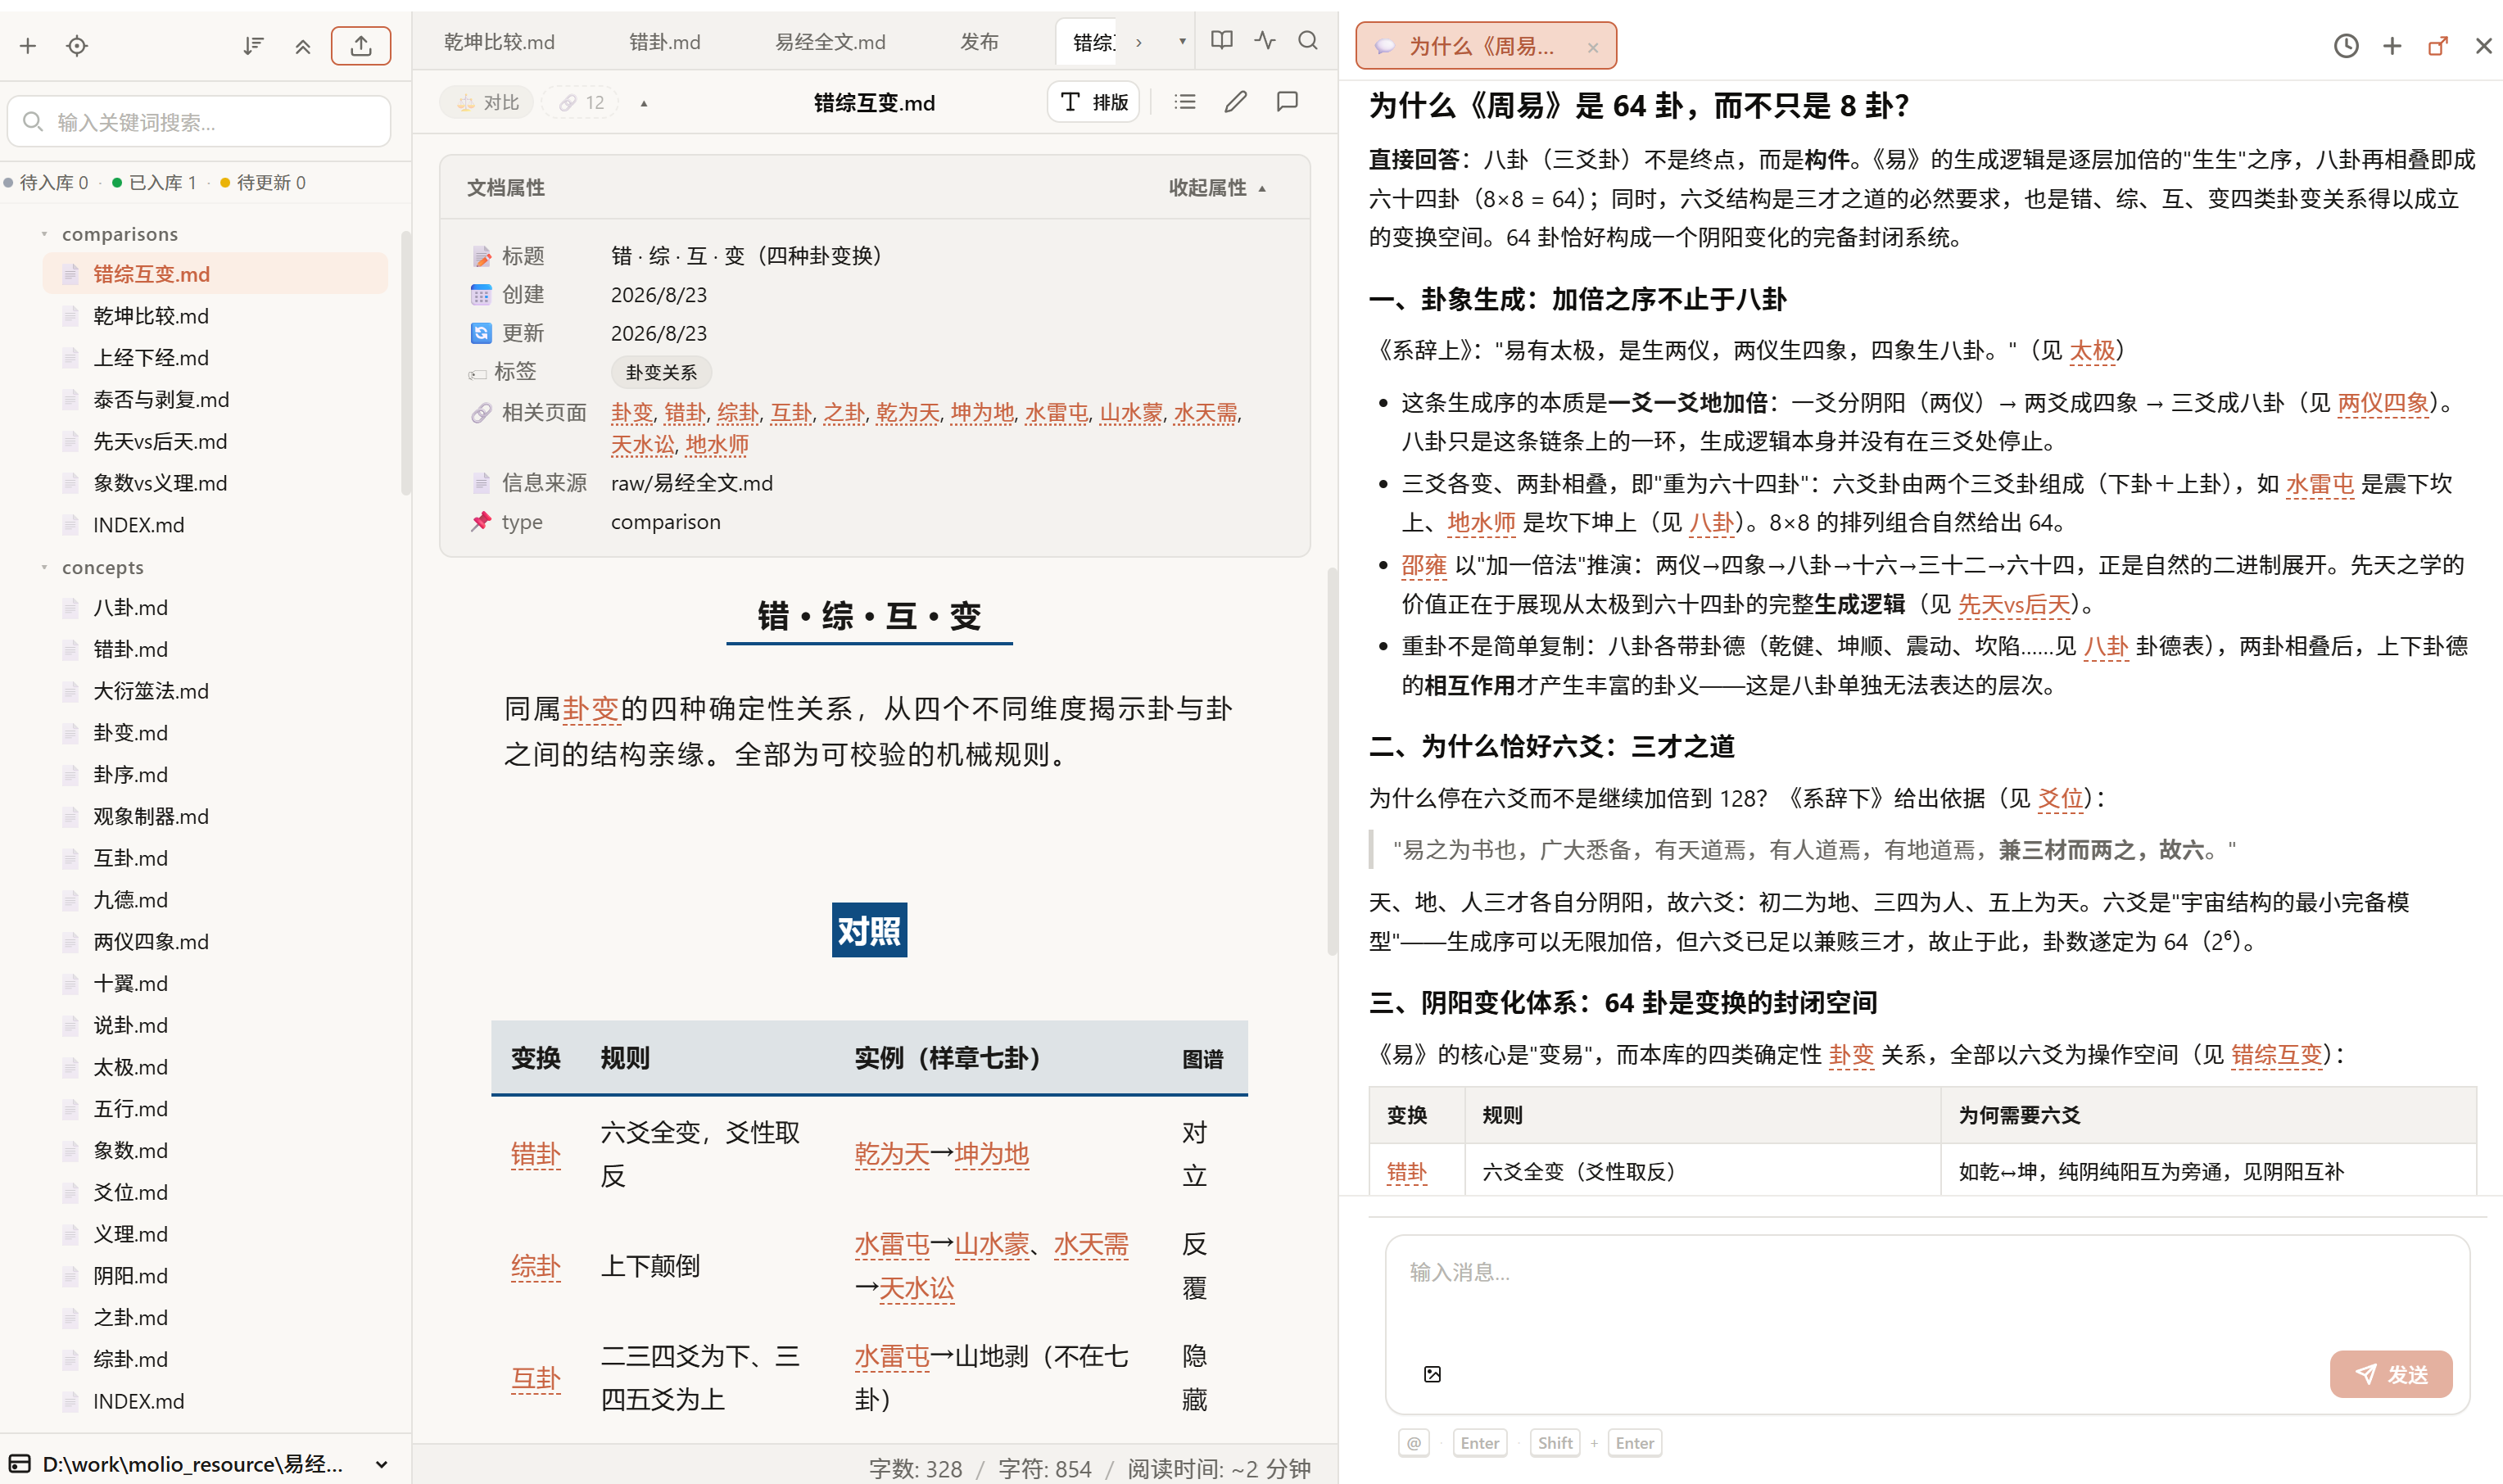Screen dimensions: 2503x1484
Task: Open 阴阳.md in the file tree
Action: (x=130, y=1276)
